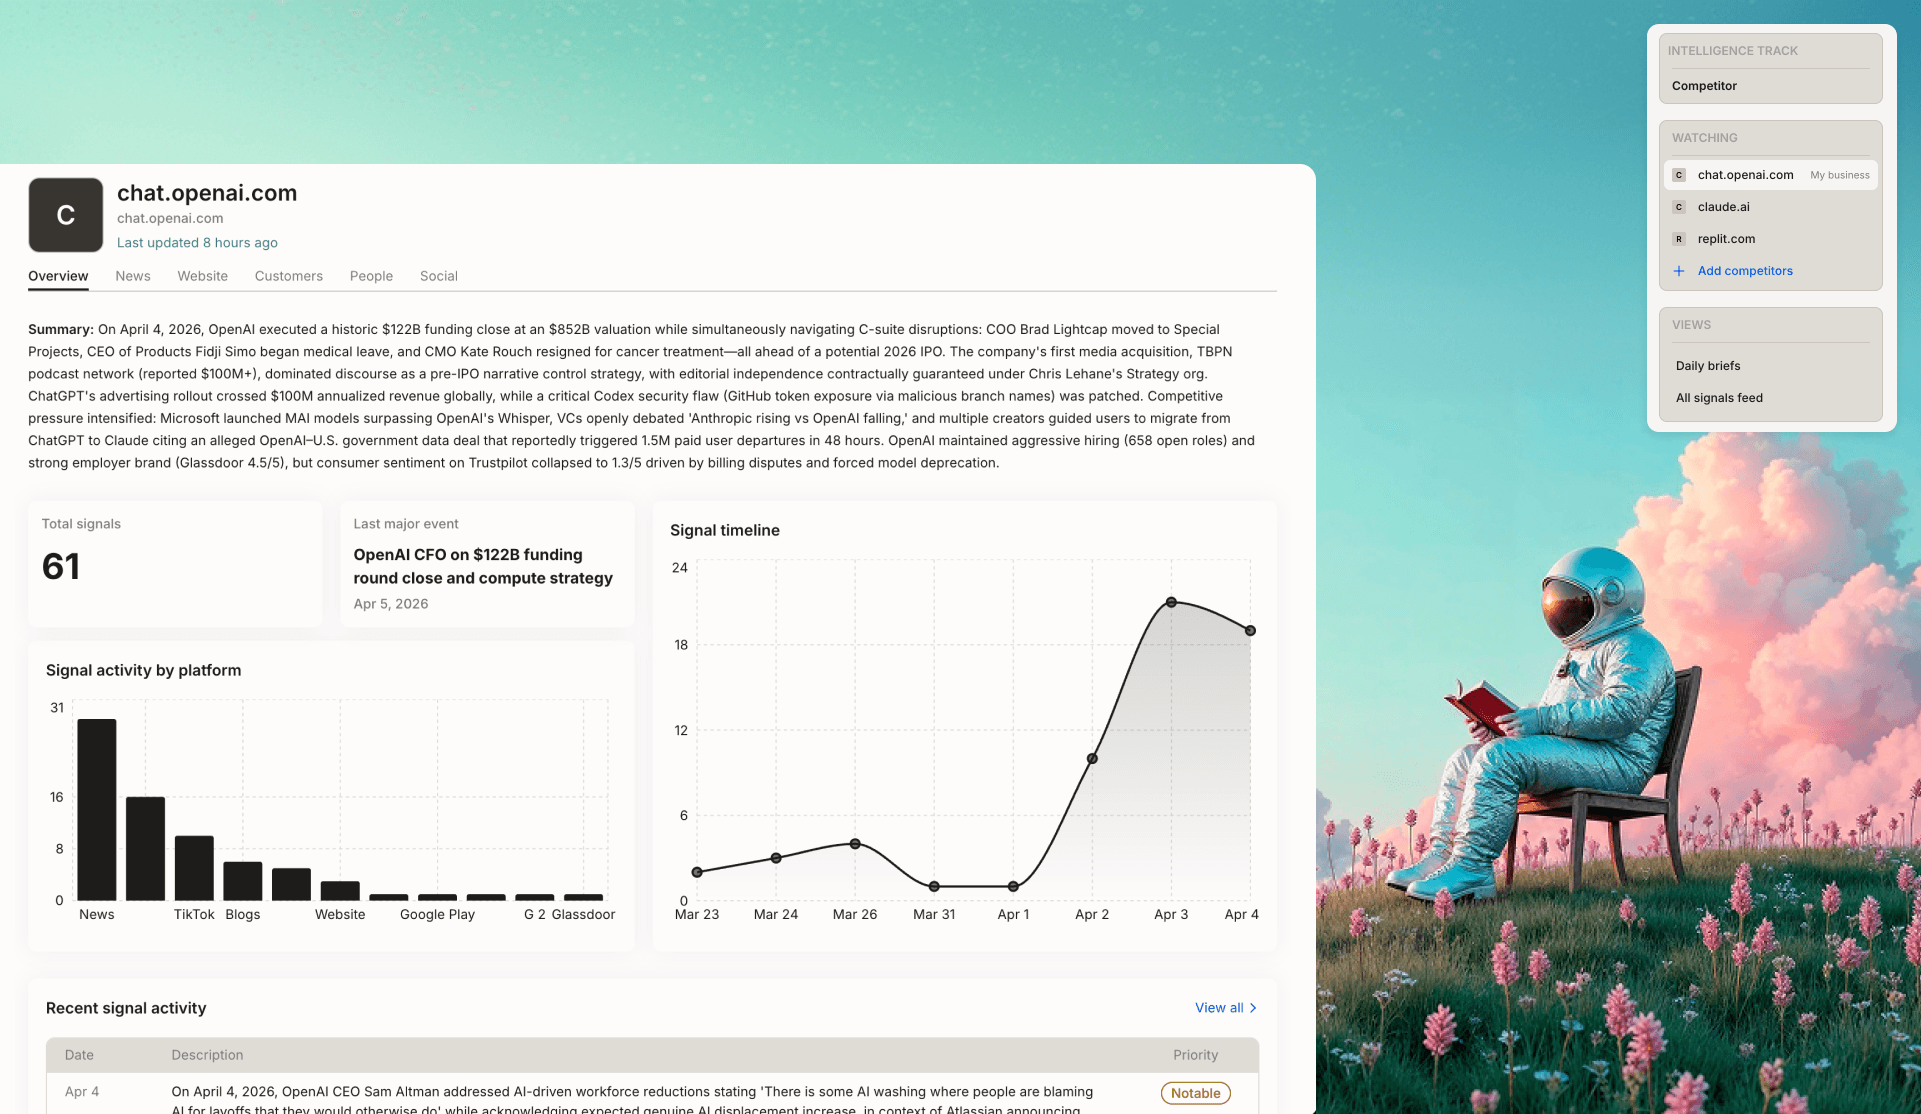
Task: Click the chat.openai.com logo tile
Action: (65, 215)
